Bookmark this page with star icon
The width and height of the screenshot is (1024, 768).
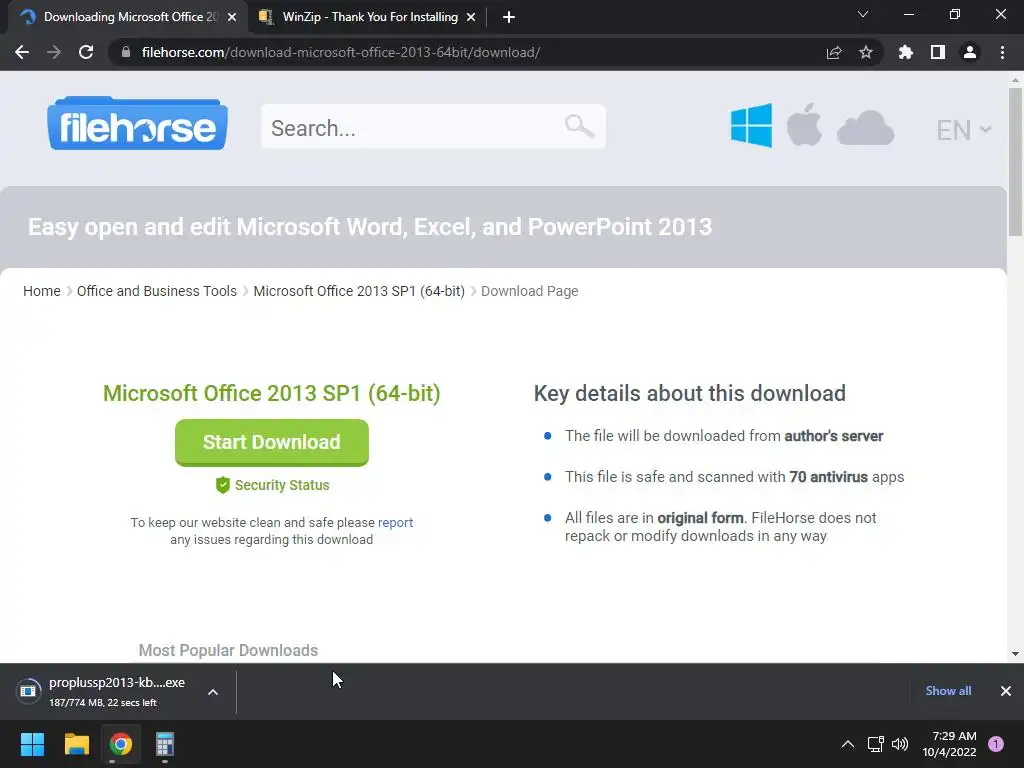point(866,52)
